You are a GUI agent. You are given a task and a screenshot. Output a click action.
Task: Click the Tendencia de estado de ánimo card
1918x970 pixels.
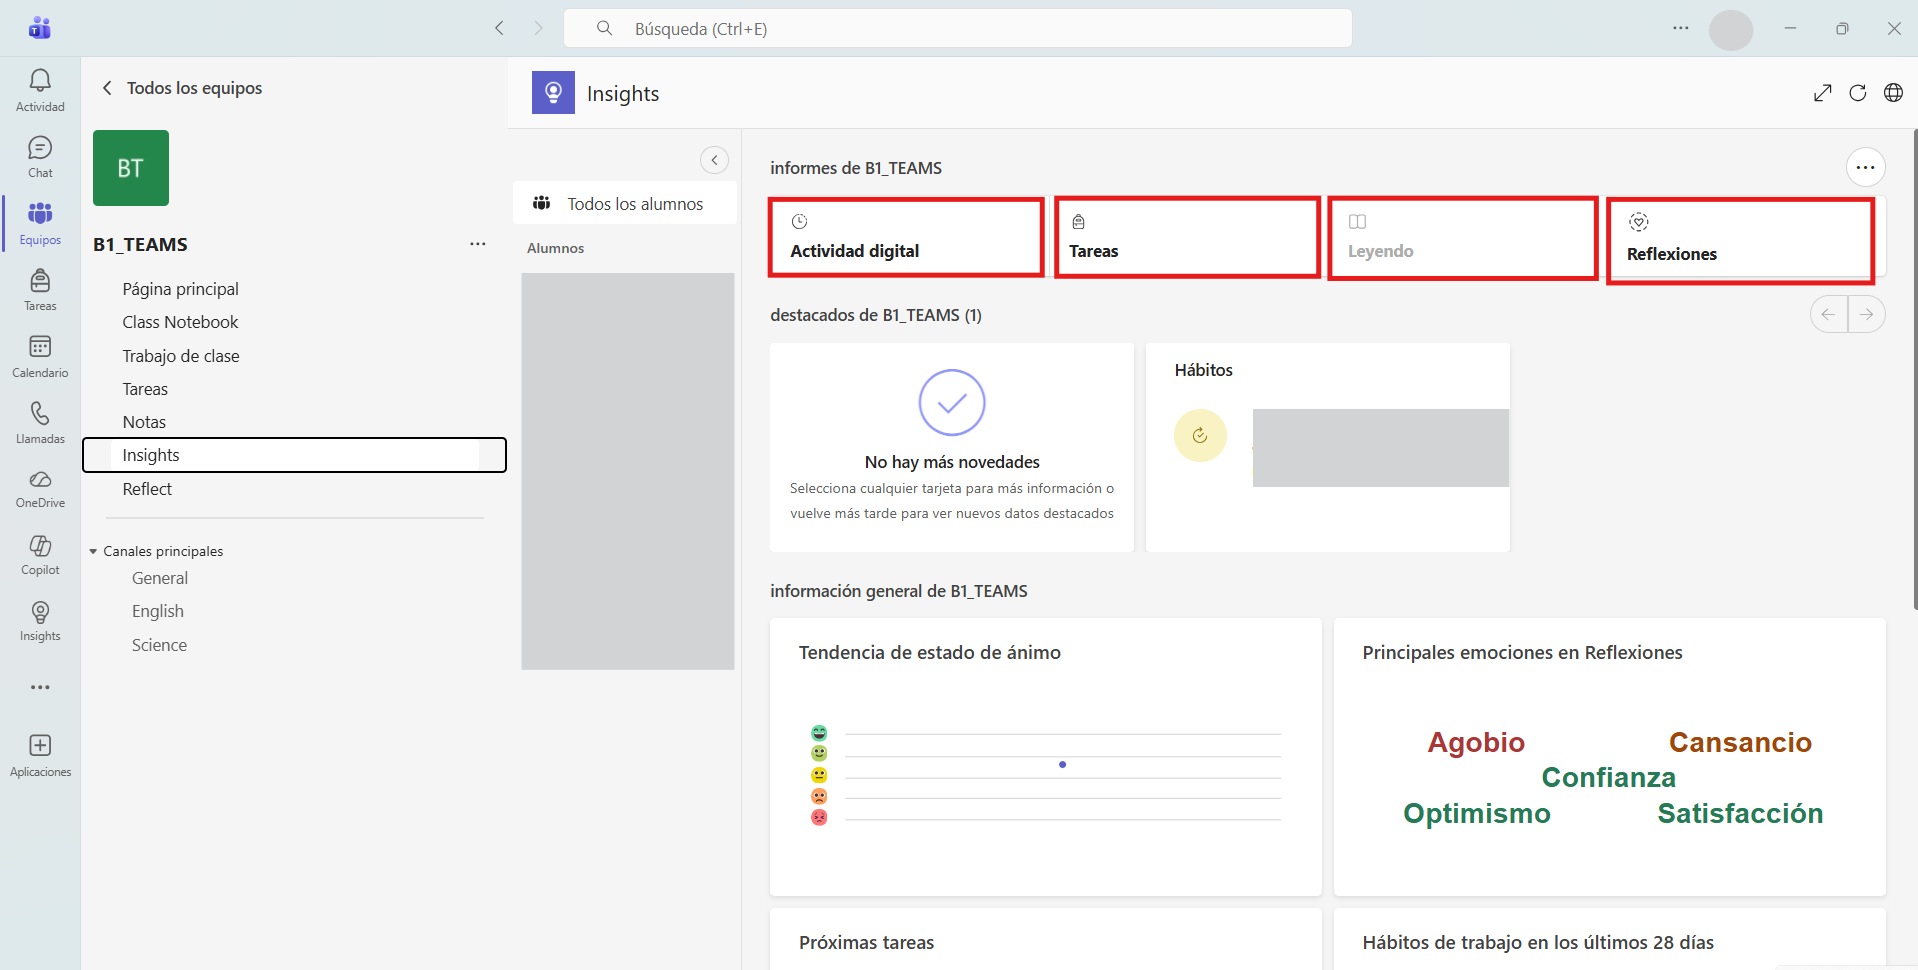click(1045, 757)
